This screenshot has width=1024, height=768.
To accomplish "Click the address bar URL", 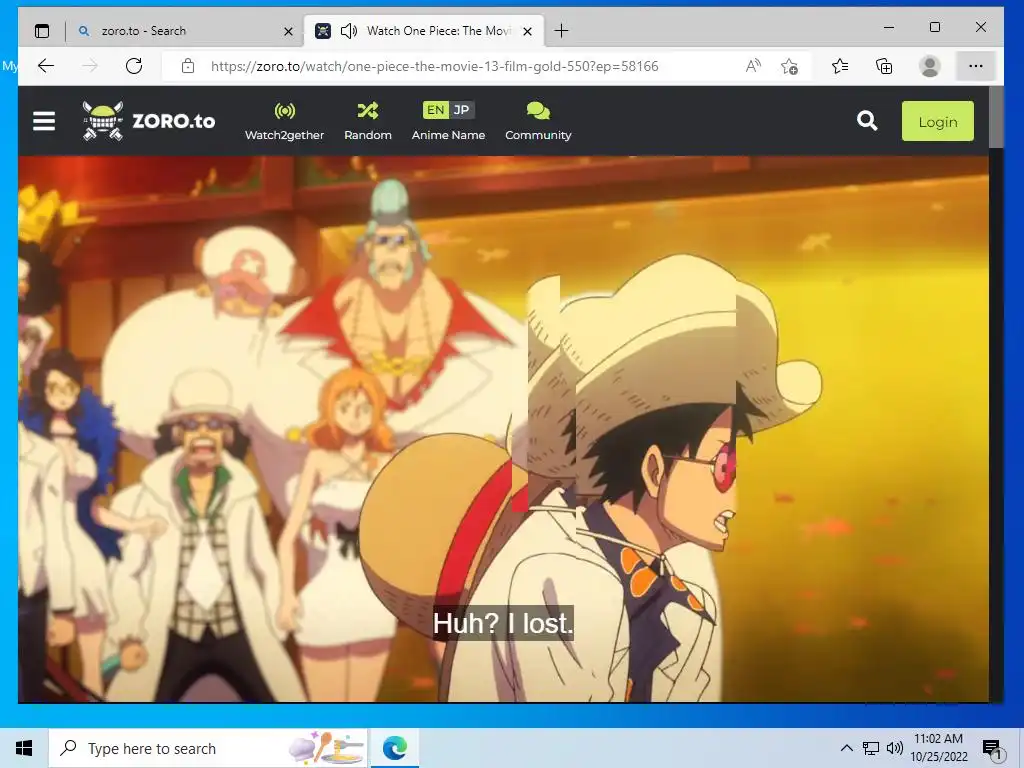I will tap(434, 66).
